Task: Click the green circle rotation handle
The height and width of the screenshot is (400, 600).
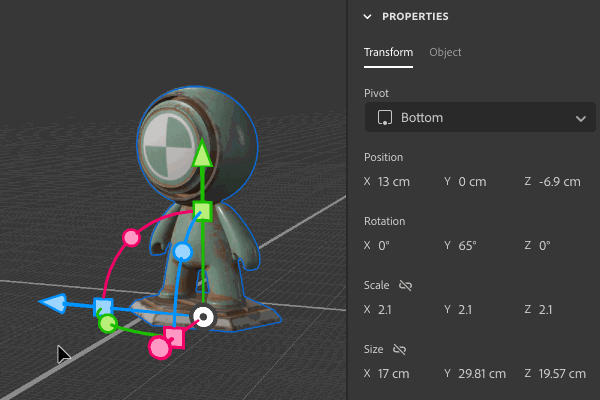Action: pos(108,324)
